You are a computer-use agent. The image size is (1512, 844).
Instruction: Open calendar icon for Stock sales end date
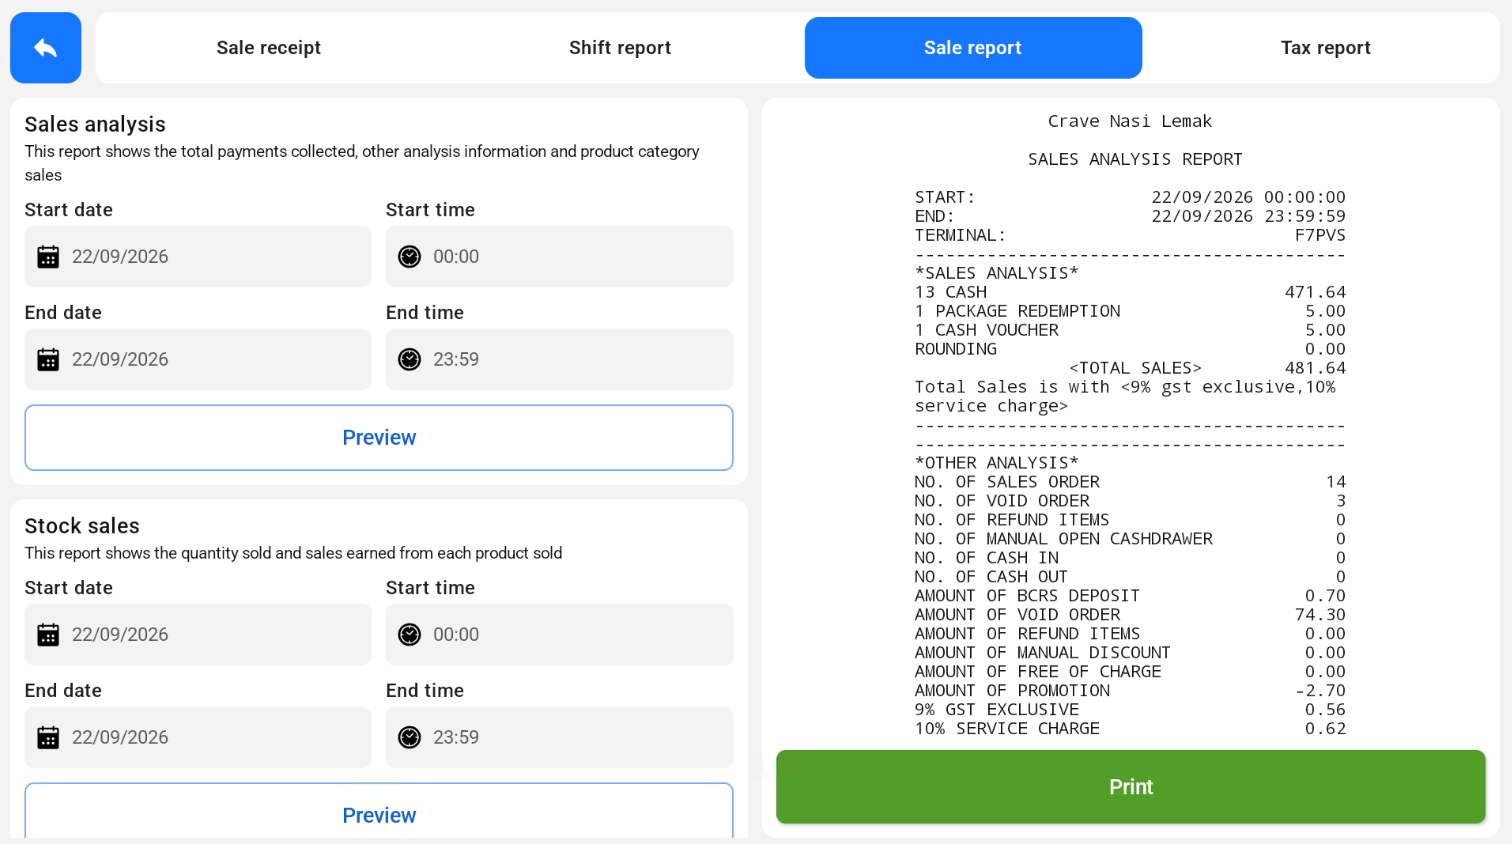48,738
